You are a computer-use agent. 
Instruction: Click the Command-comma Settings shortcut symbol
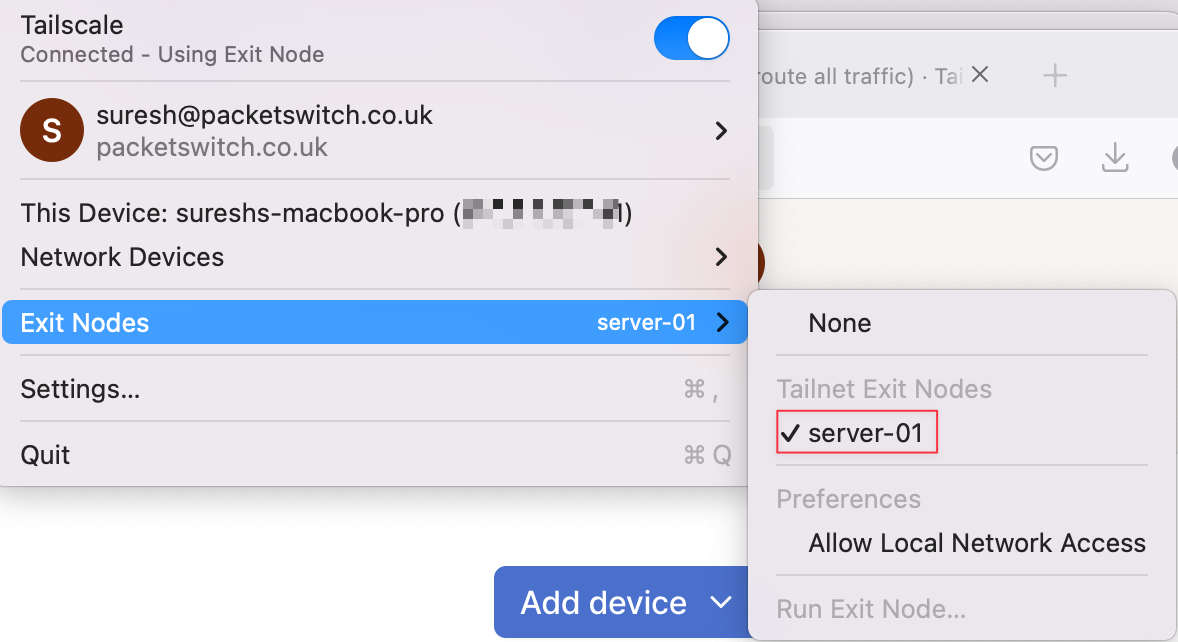click(703, 389)
